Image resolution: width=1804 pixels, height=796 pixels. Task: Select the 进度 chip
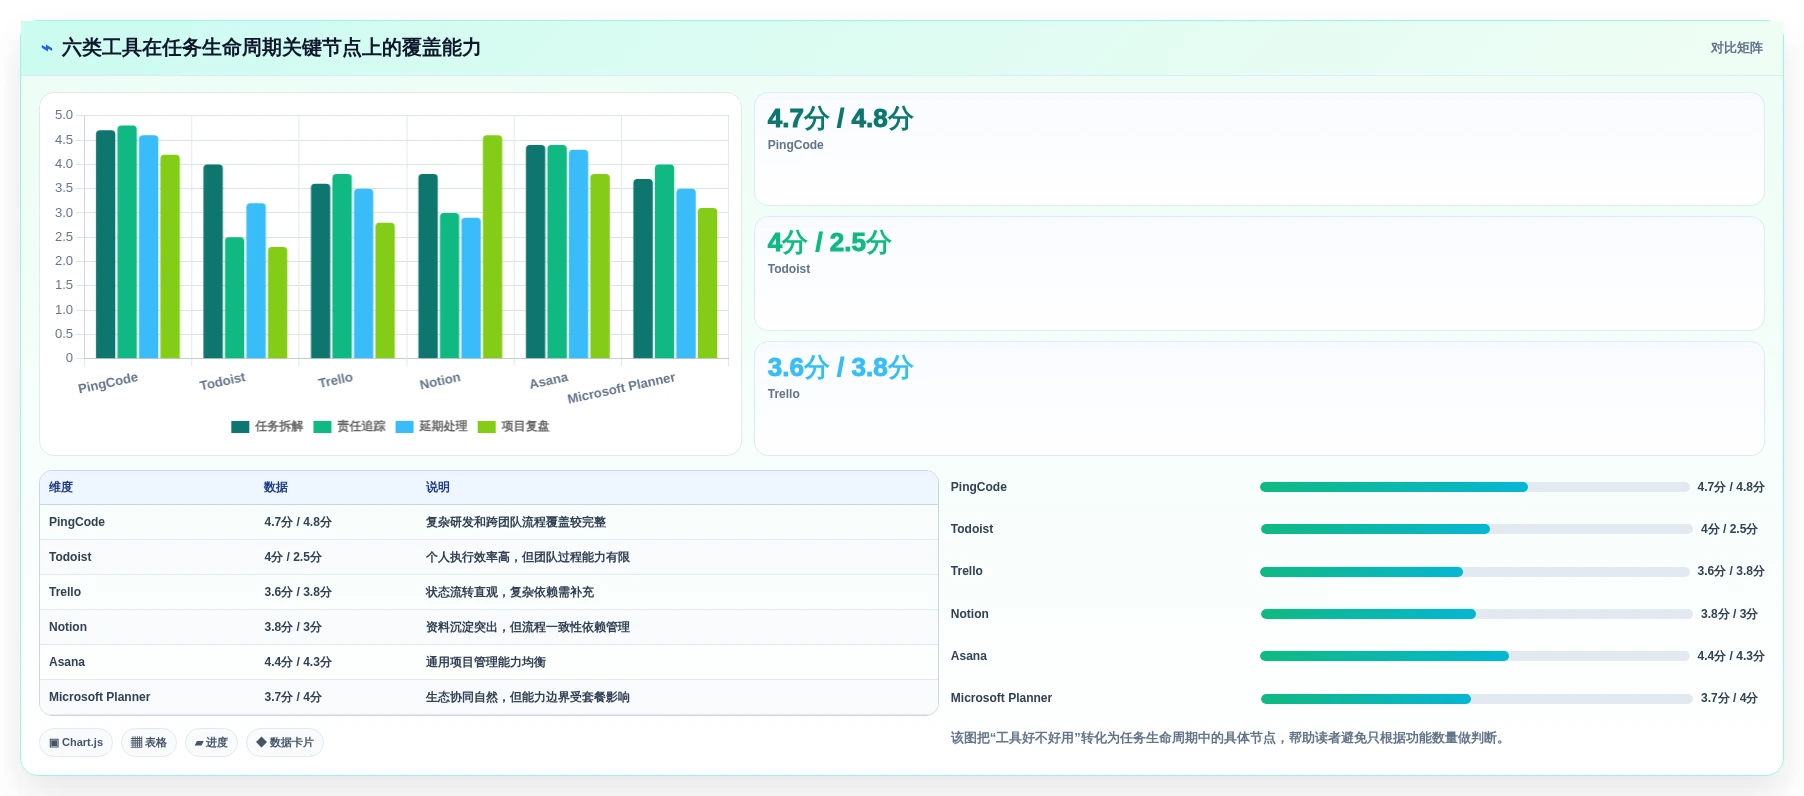click(x=211, y=743)
